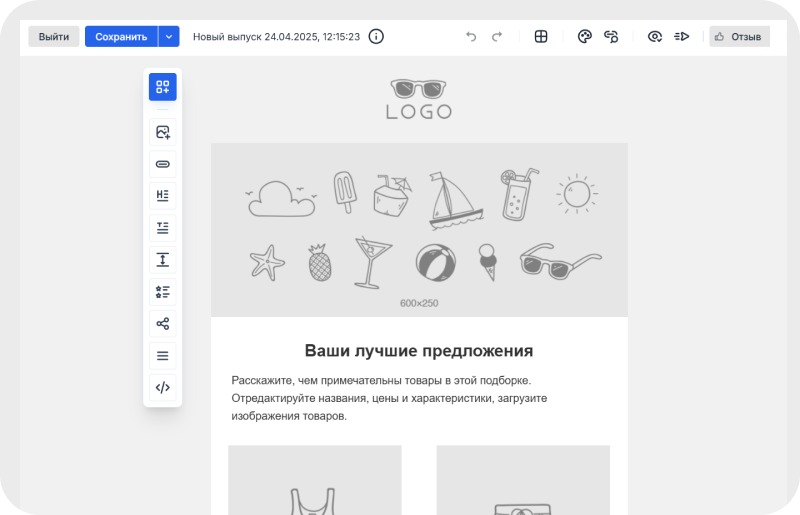Select the divider lines block icon
Screen dimensions: 800x515
click(163, 356)
